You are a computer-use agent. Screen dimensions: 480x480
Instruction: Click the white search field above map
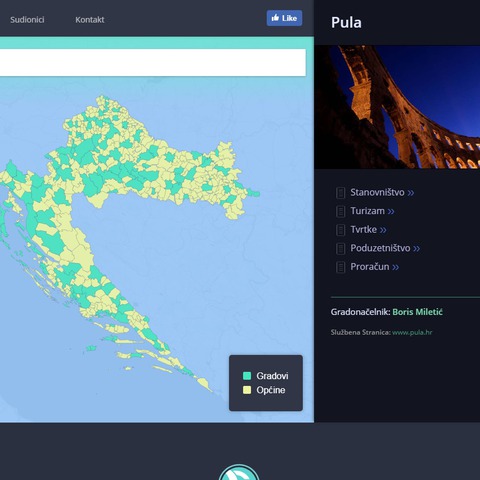pos(153,63)
